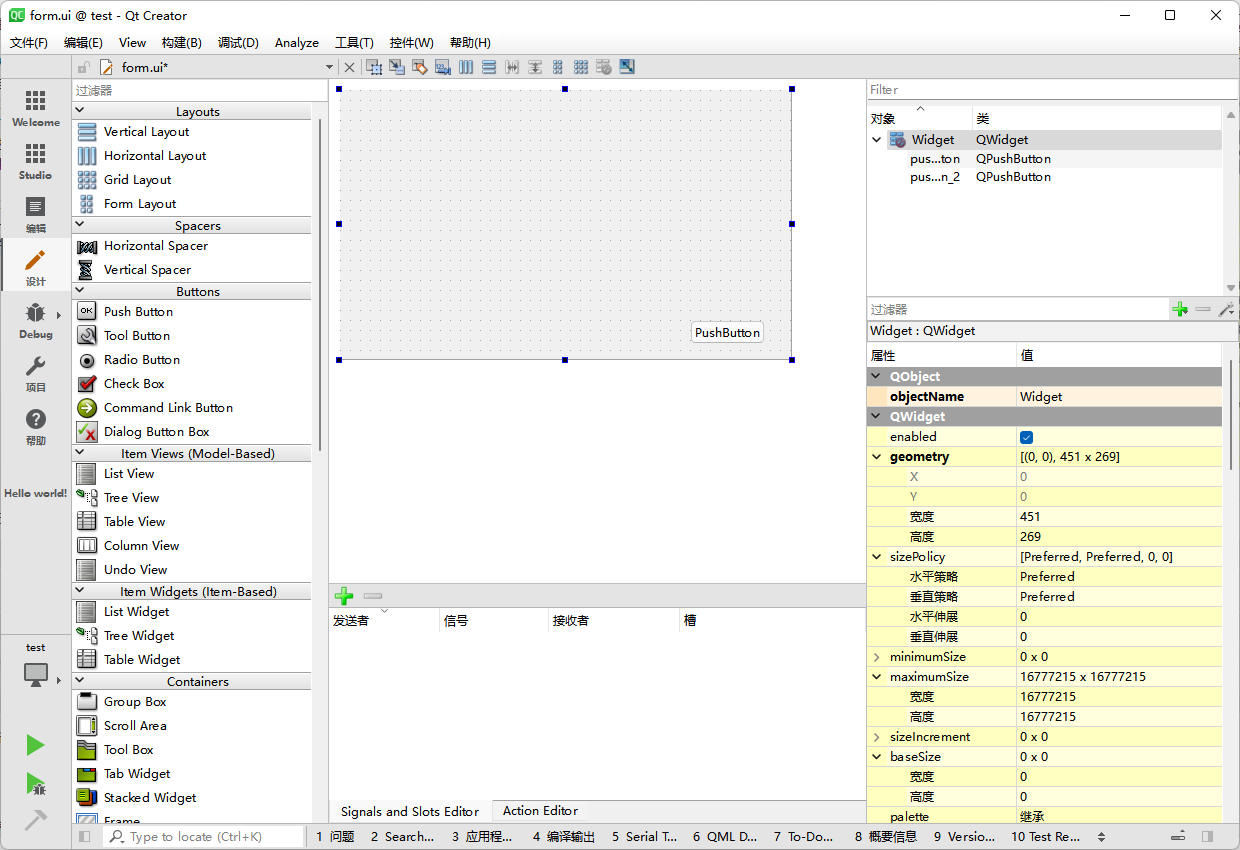This screenshot has width=1240, height=850.
Task: Collapse the Containers widget category
Action: tap(80, 681)
